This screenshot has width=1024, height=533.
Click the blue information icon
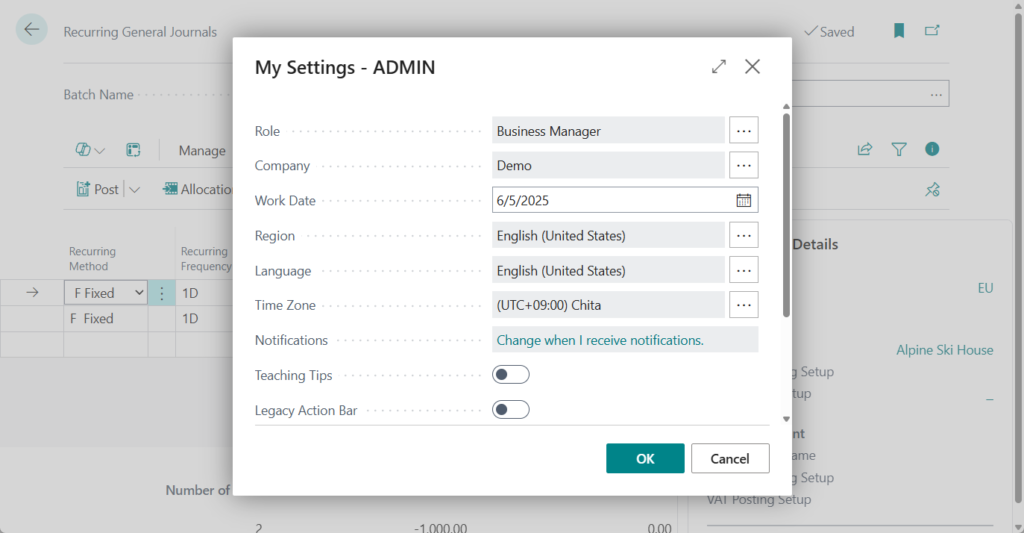click(x=932, y=150)
